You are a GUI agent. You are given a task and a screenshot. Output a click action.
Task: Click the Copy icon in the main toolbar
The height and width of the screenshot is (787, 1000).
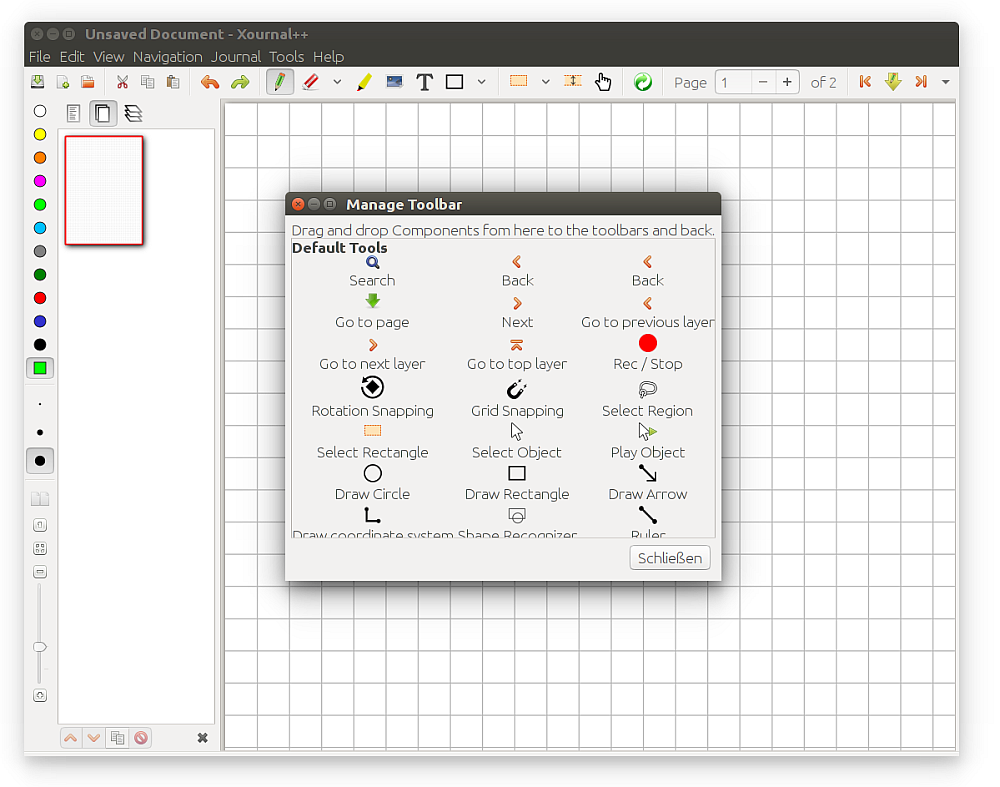[x=147, y=82]
